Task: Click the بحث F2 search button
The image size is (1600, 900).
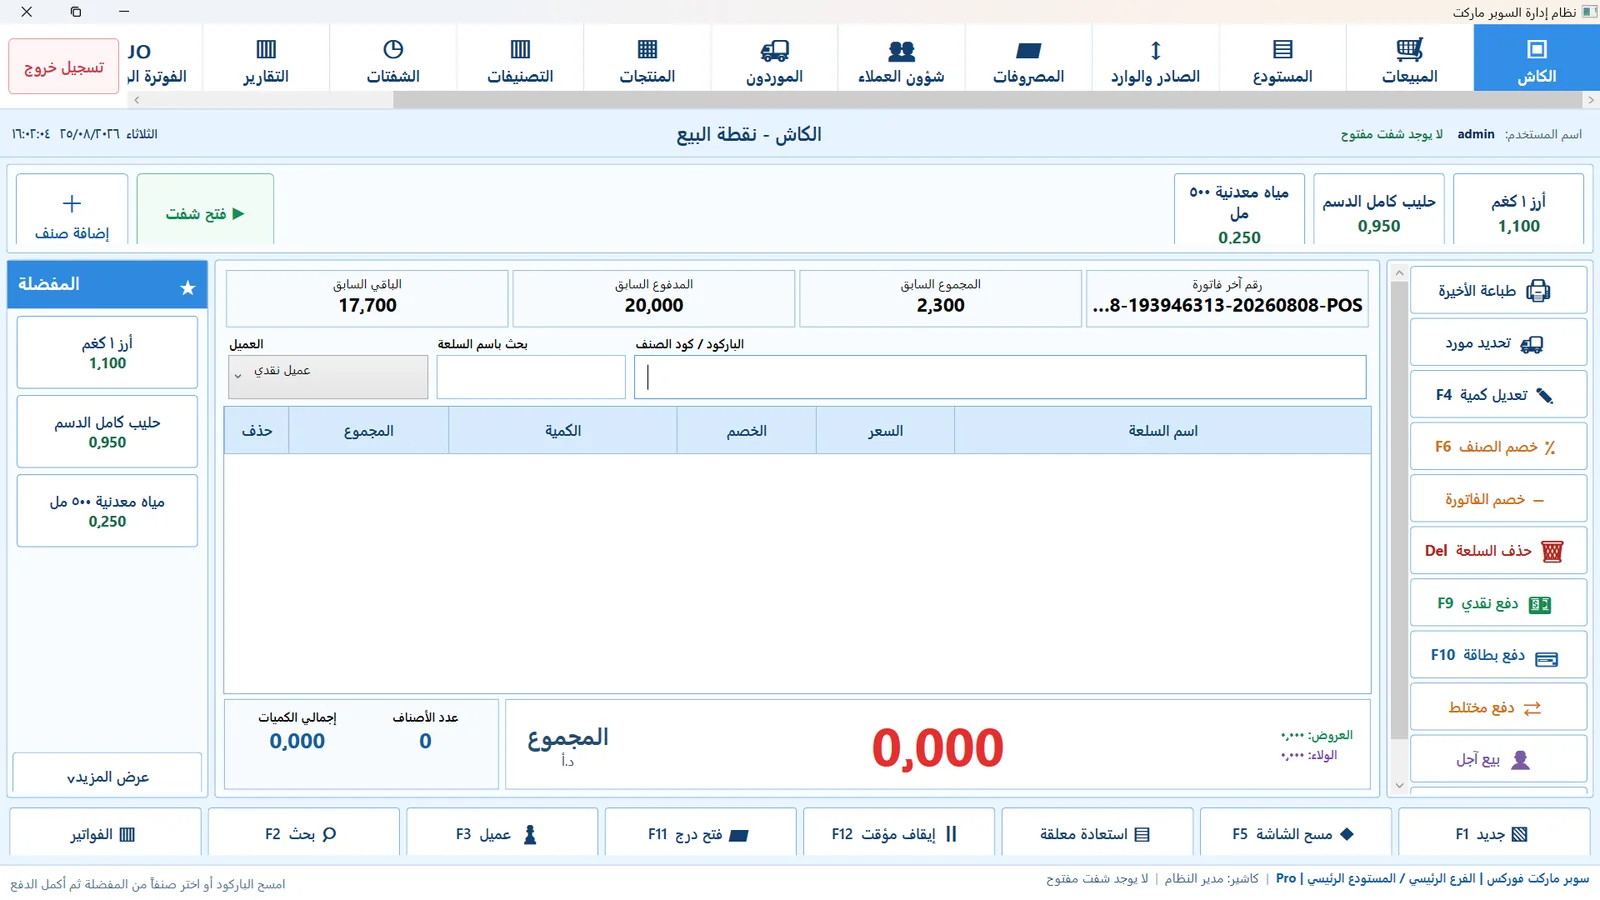Action: (303, 833)
